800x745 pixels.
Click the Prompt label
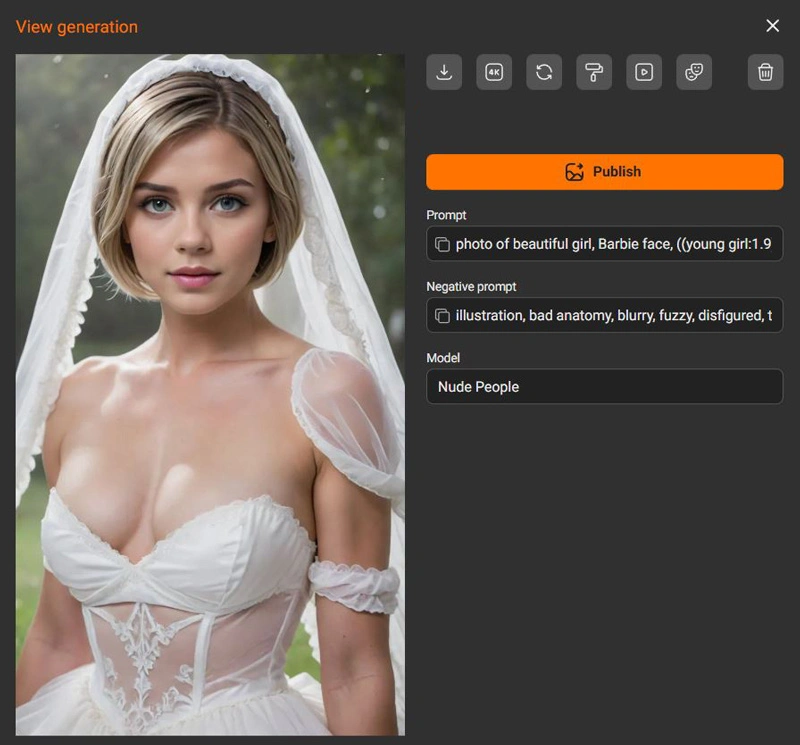pos(445,215)
